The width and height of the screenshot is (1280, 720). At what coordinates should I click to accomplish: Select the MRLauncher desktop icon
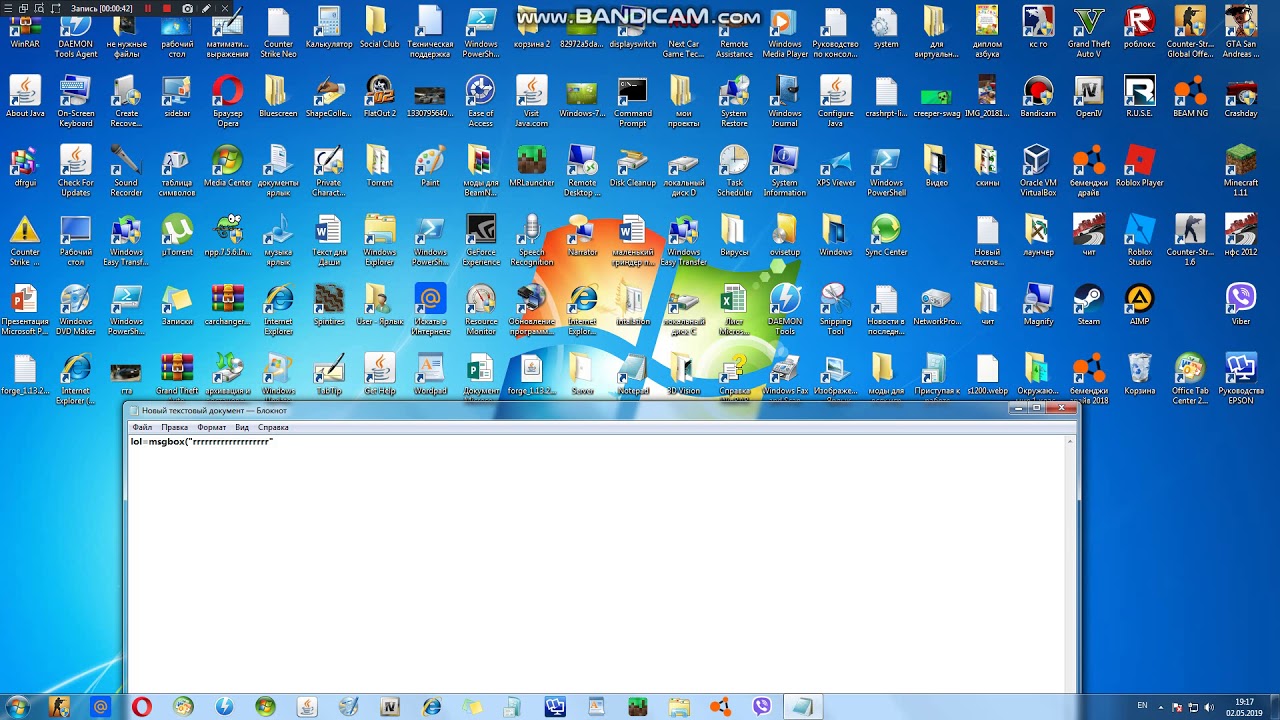click(532, 166)
